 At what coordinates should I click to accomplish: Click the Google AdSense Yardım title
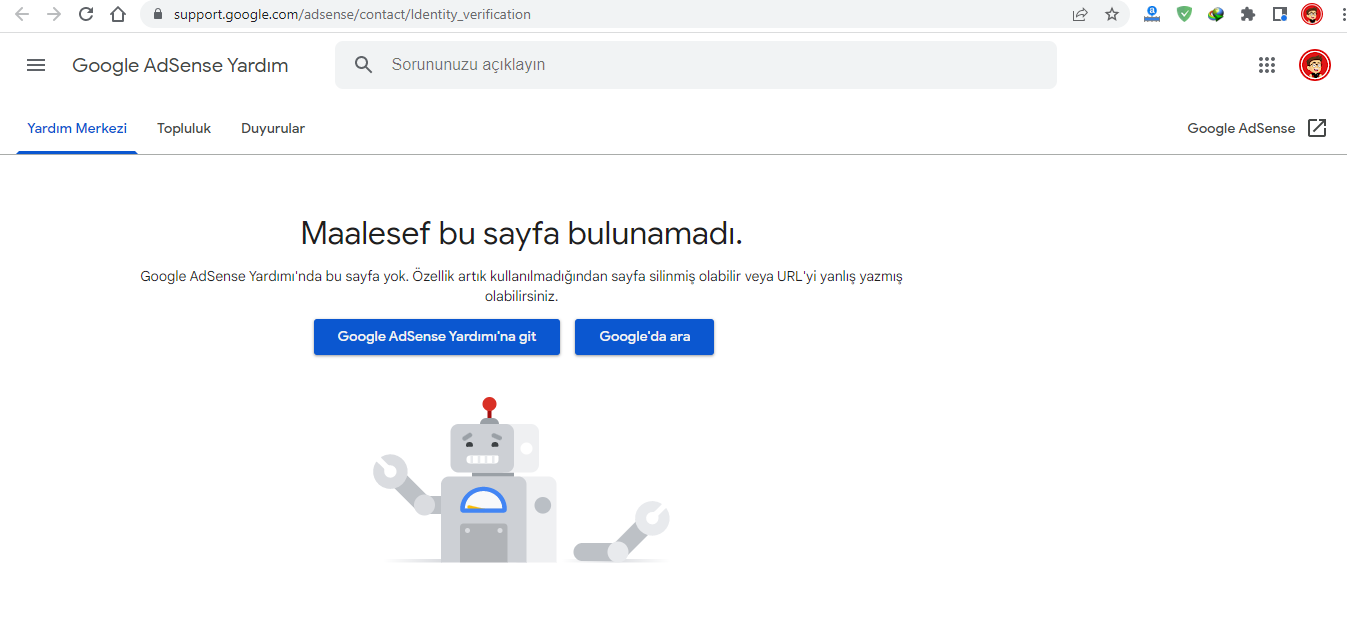(180, 66)
